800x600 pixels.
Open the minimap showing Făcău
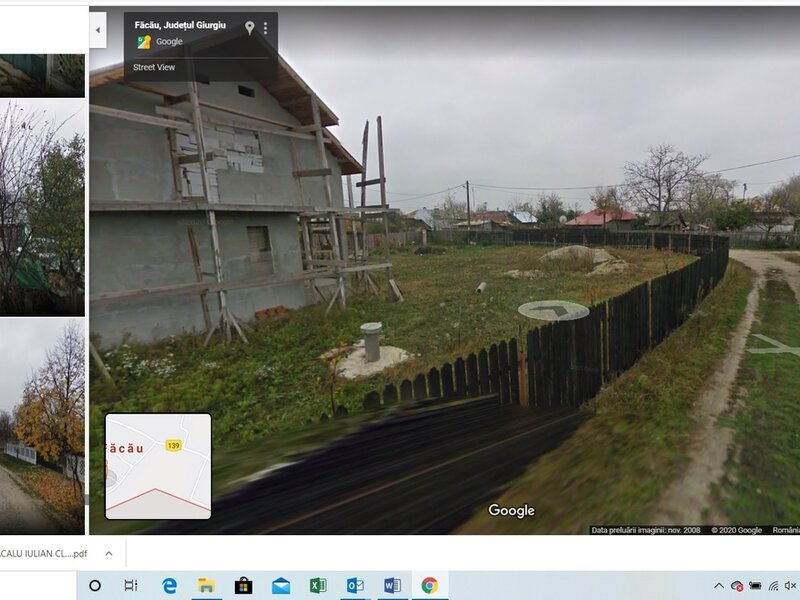tap(158, 466)
